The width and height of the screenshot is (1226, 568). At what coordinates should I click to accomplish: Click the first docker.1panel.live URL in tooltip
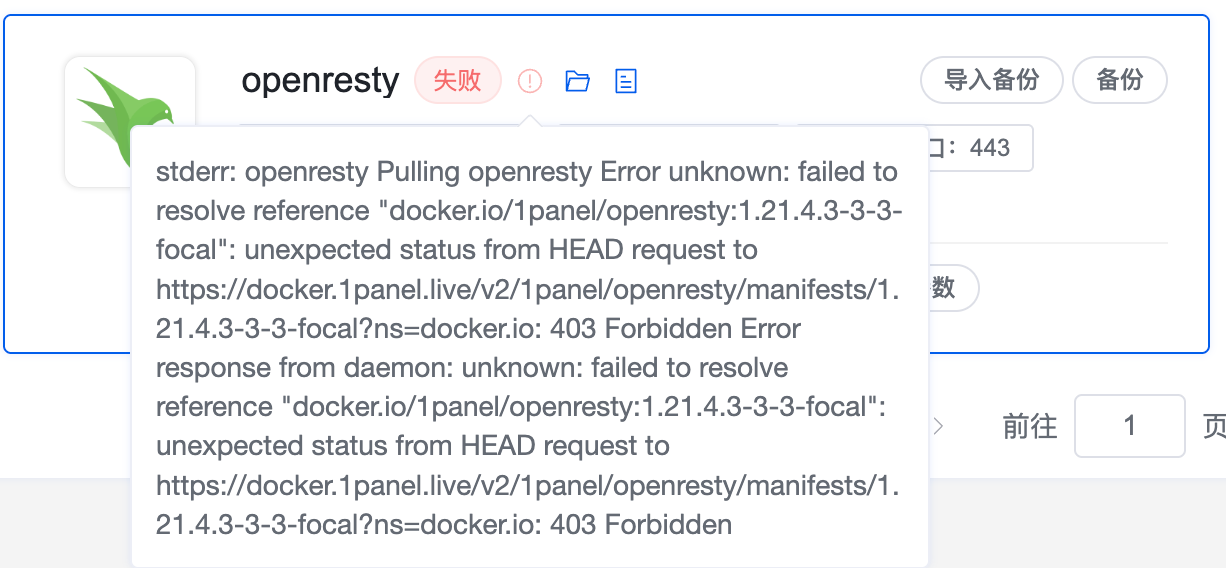coord(527,290)
